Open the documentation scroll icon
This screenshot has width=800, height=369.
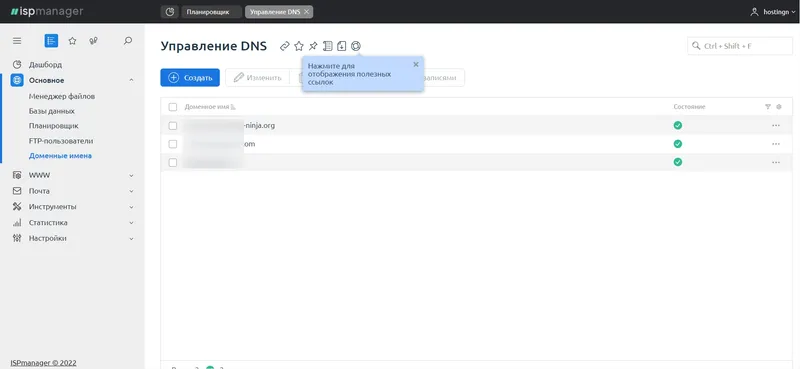328,46
